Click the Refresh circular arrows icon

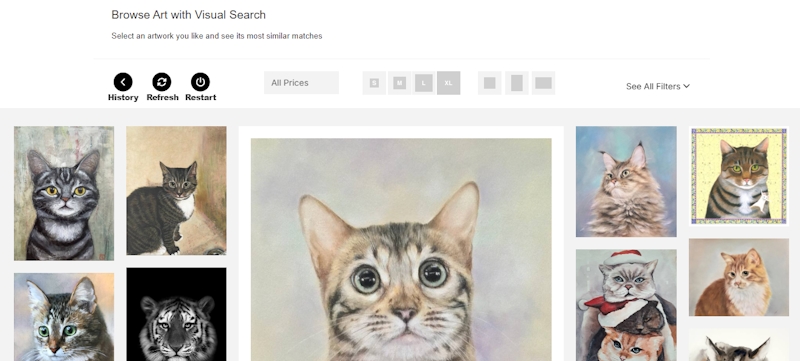[162, 82]
